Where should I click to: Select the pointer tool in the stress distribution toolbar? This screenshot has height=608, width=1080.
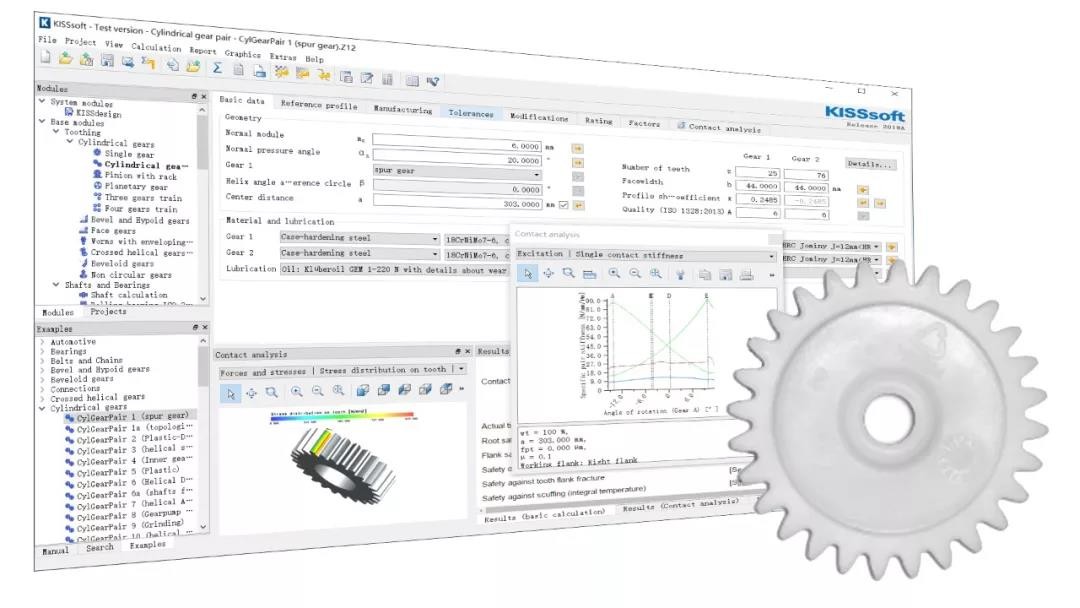click(231, 394)
